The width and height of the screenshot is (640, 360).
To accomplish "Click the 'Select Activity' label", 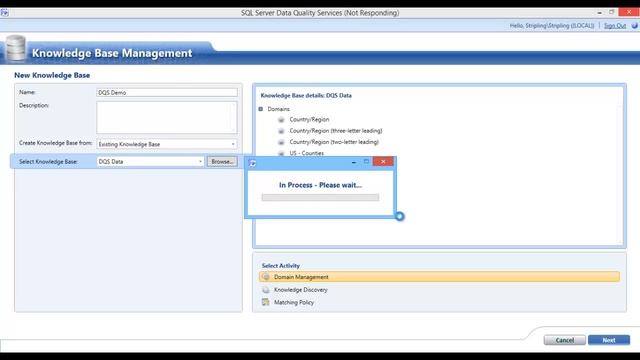I will (281, 266).
